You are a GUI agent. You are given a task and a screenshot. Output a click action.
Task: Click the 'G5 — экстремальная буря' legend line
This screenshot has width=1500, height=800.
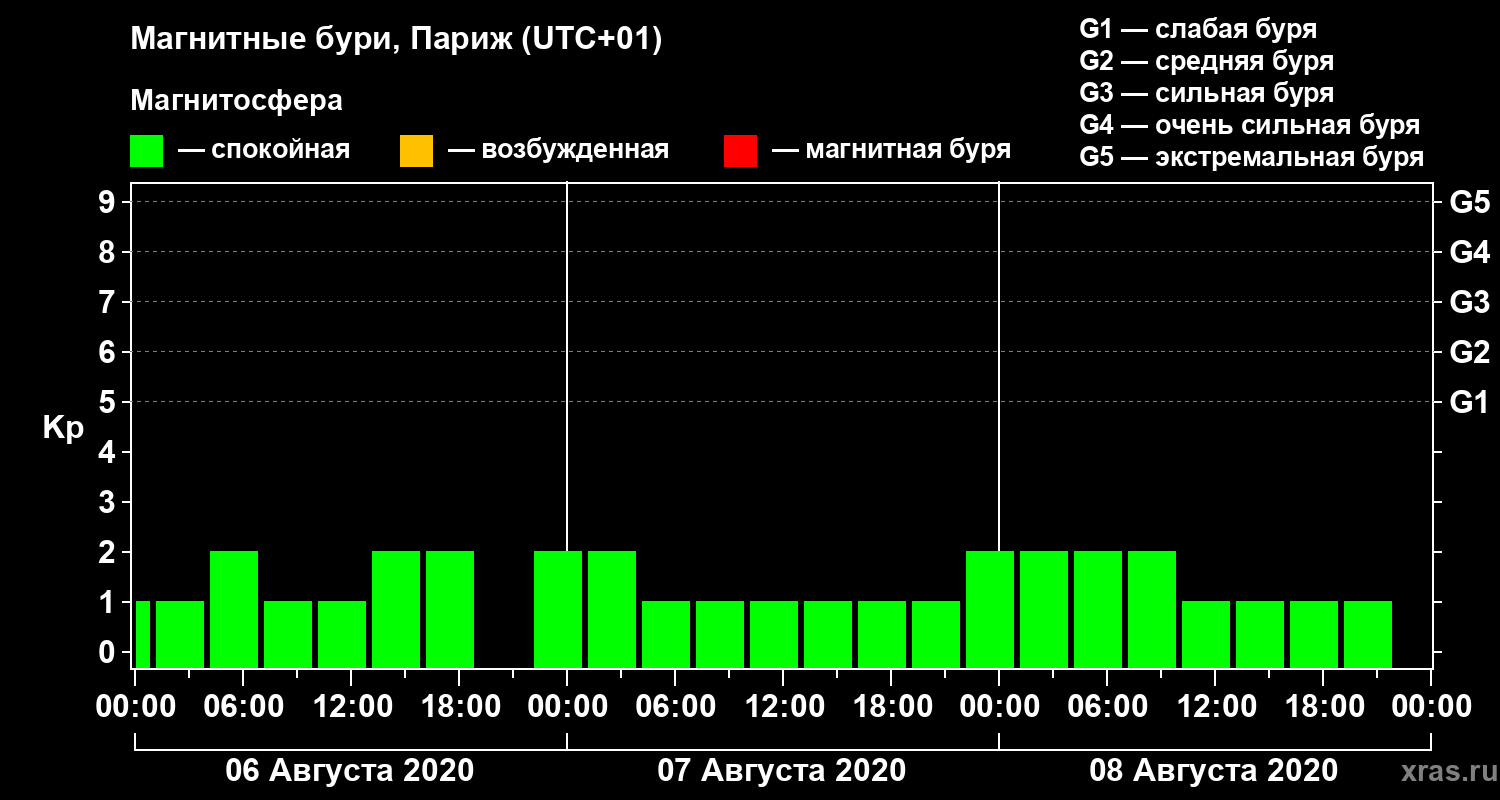pyautogui.click(x=1251, y=158)
